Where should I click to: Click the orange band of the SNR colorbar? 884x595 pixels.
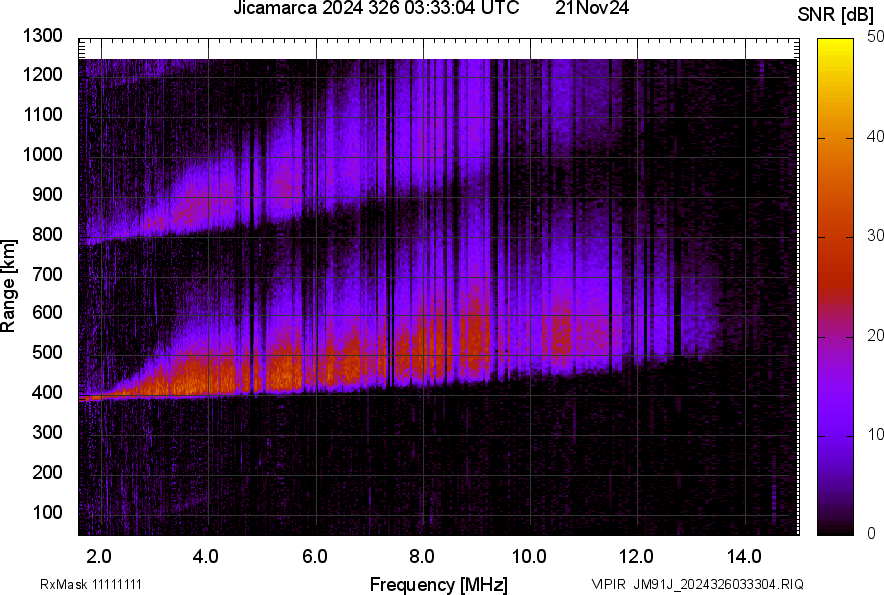click(x=838, y=185)
